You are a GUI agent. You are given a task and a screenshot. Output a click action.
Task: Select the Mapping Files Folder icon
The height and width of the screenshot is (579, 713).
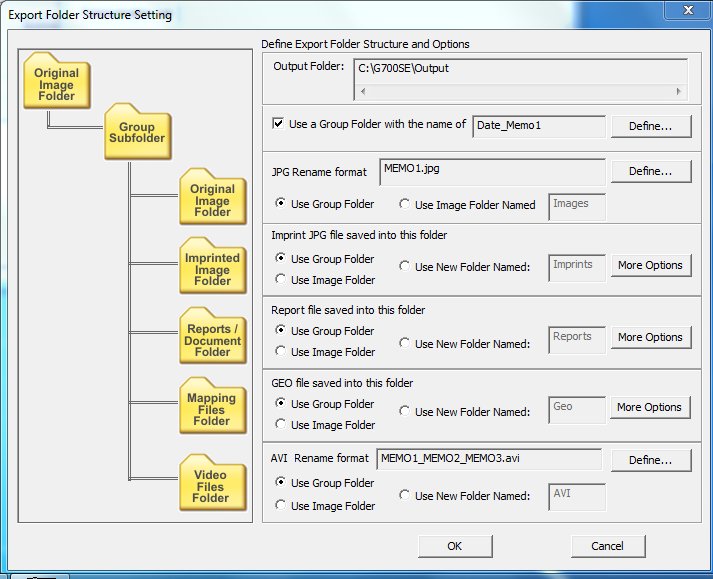click(x=213, y=406)
